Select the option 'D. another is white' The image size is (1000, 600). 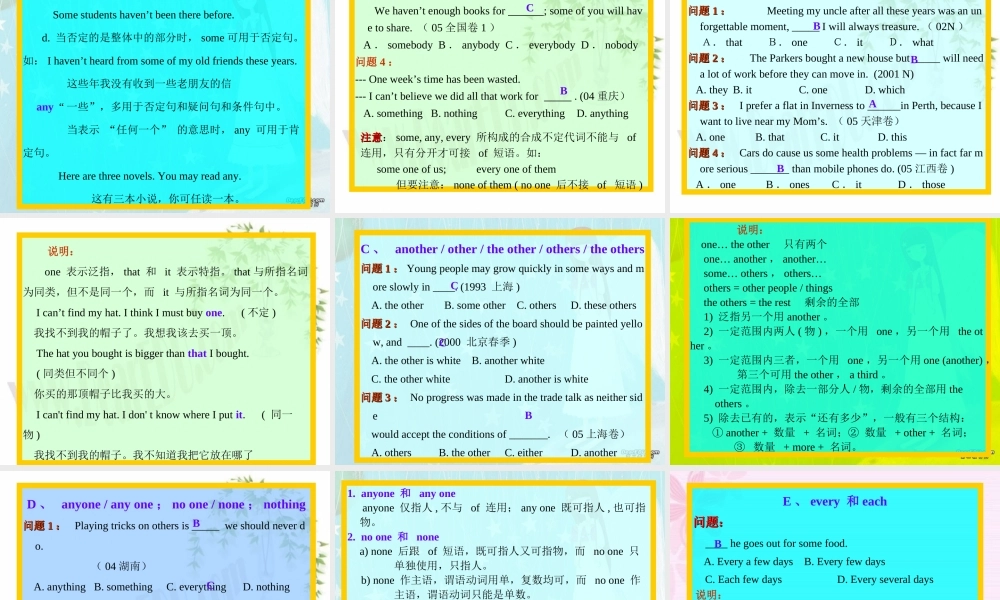(547, 379)
